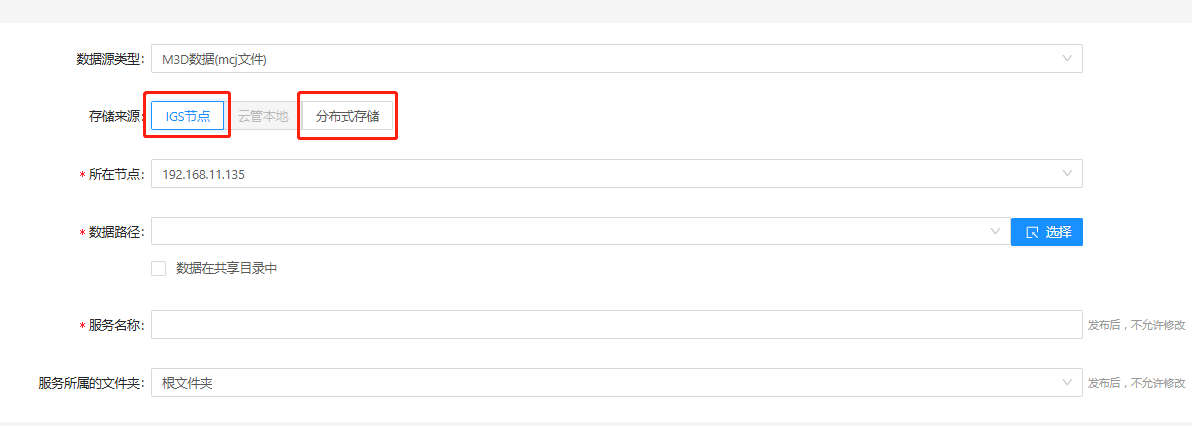Expand the 192.168.11.135 node dropdown
The image size is (1192, 426).
pyautogui.click(x=617, y=173)
